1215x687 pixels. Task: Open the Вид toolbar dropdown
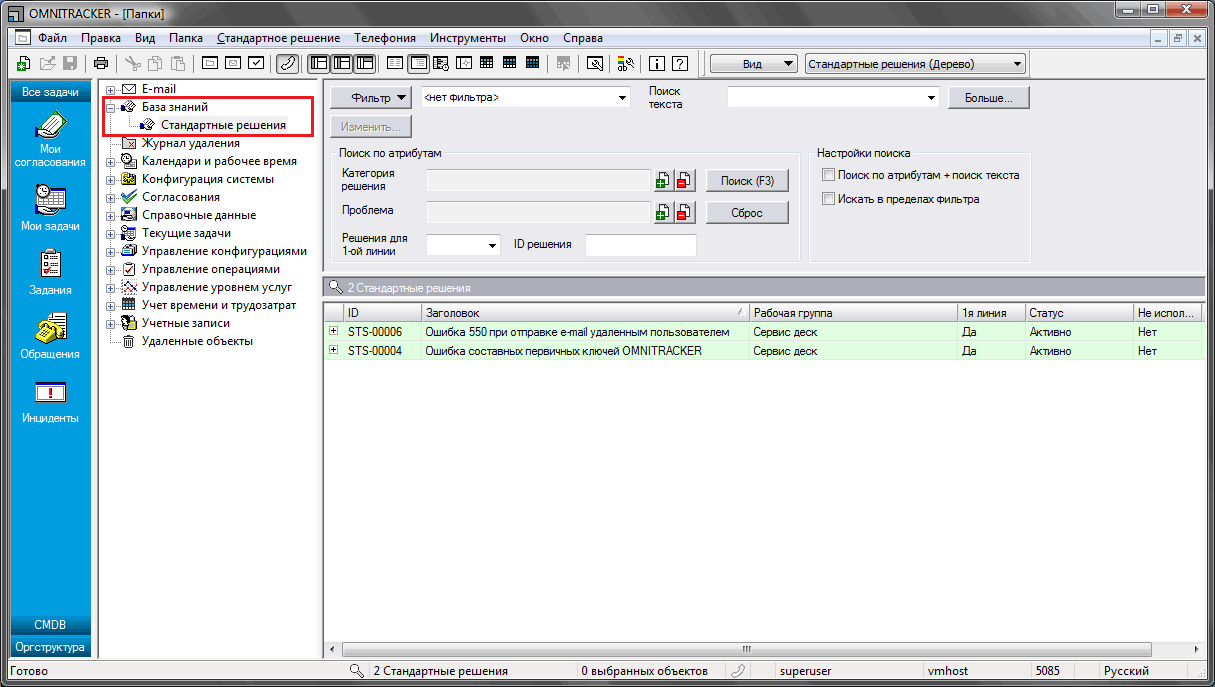pos(754,64)
